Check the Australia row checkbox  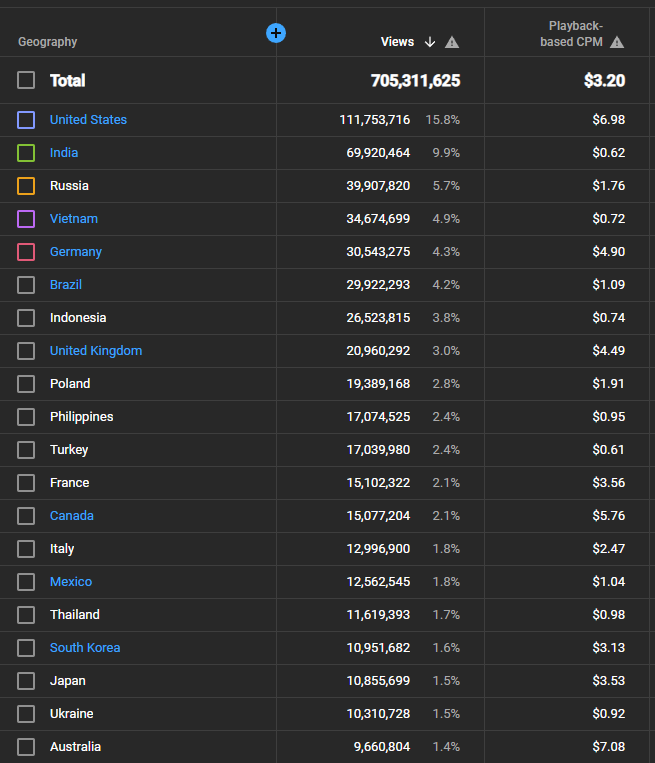coord(26,747)
